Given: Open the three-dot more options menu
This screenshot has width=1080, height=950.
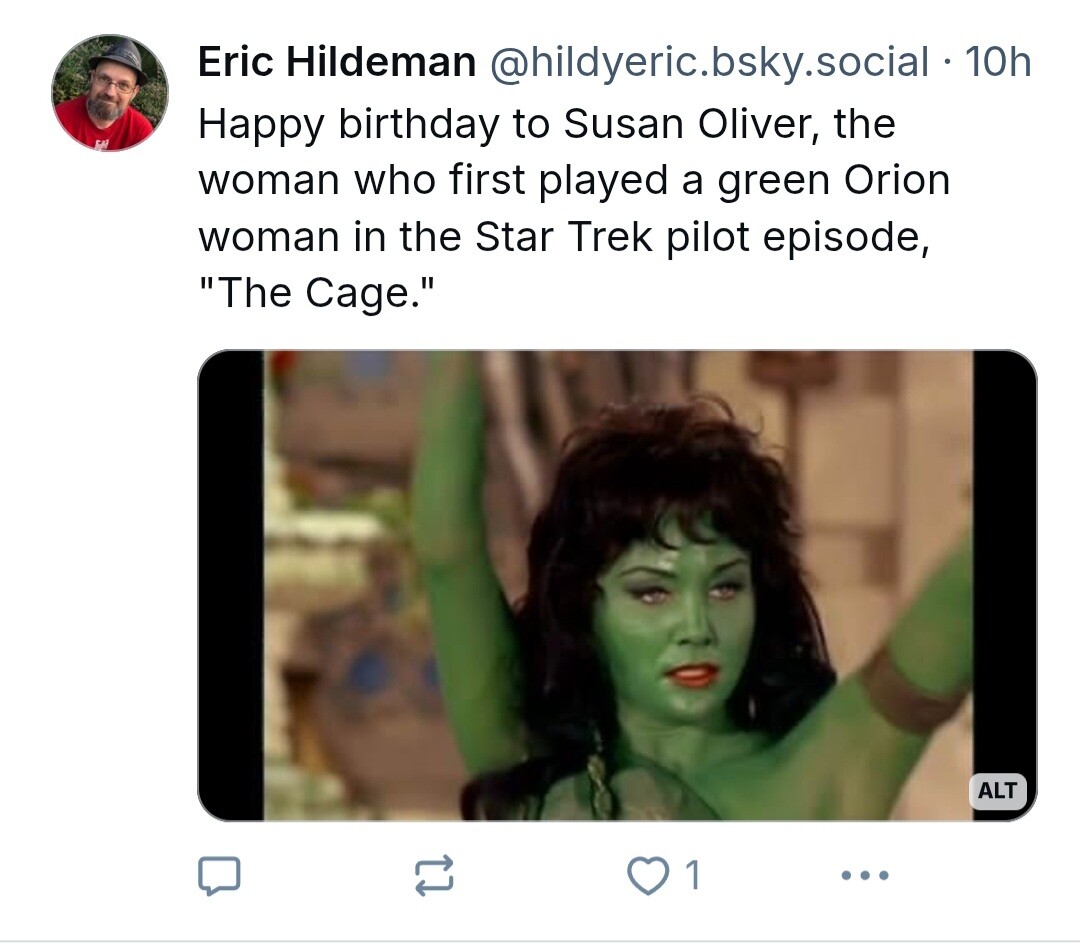Looking at the screenshot, I should tap(864, 875).
